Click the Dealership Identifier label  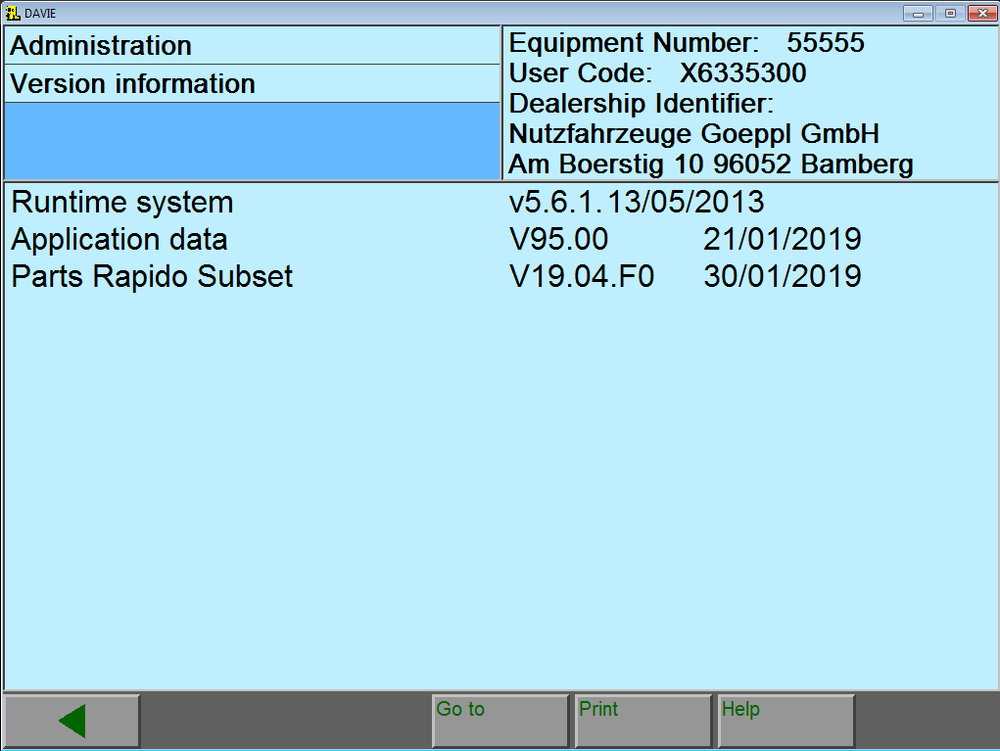[642, 104]
